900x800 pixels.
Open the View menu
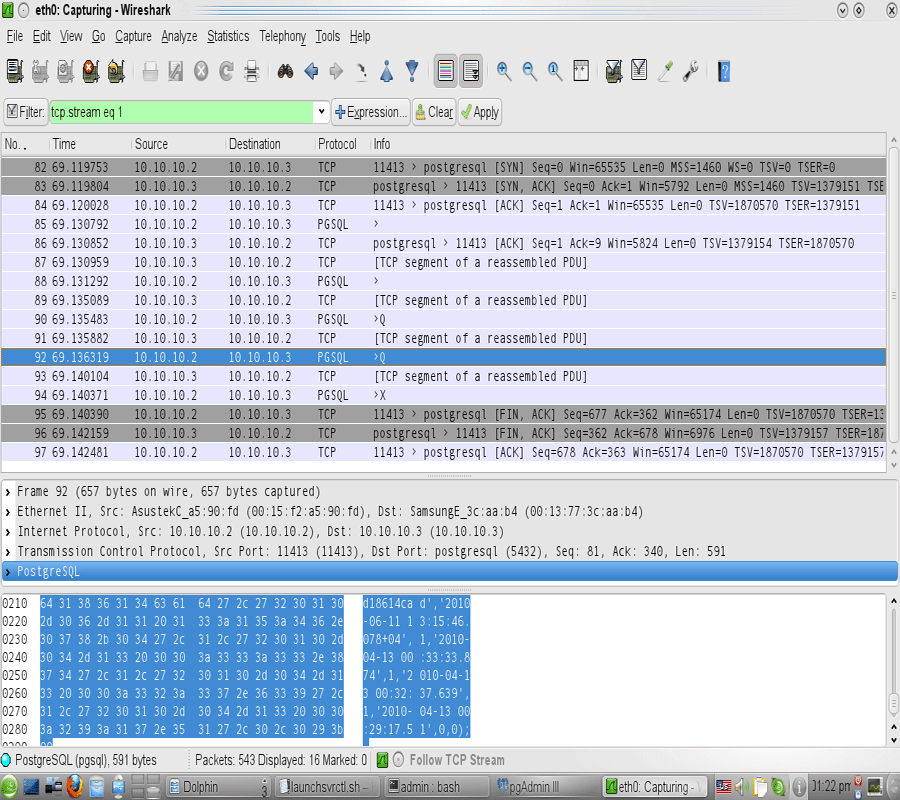(71, 36)
